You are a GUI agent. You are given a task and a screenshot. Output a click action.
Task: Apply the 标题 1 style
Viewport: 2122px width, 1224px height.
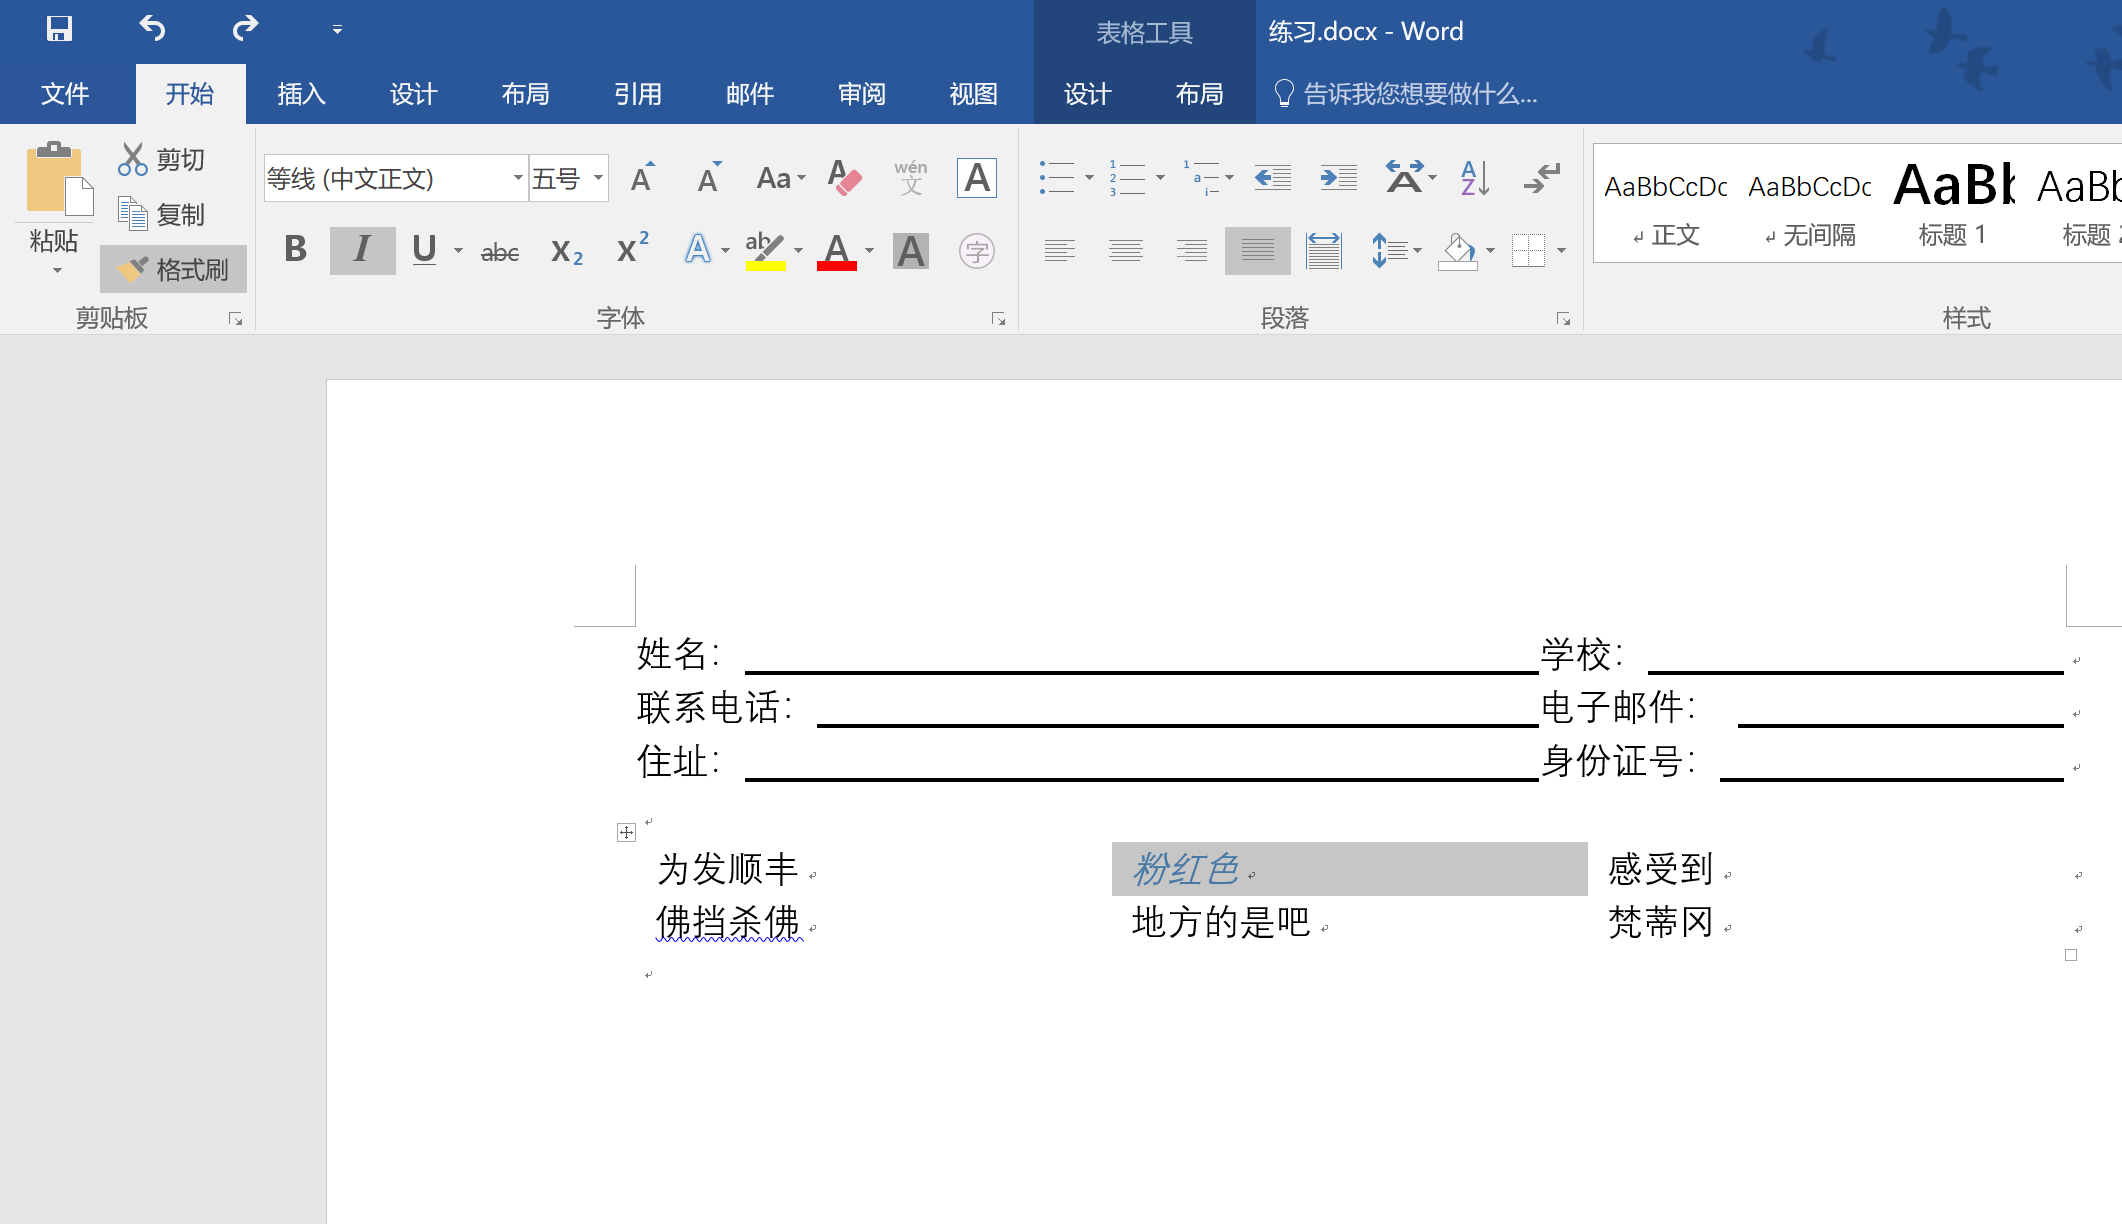click(x=1951, y=200)
